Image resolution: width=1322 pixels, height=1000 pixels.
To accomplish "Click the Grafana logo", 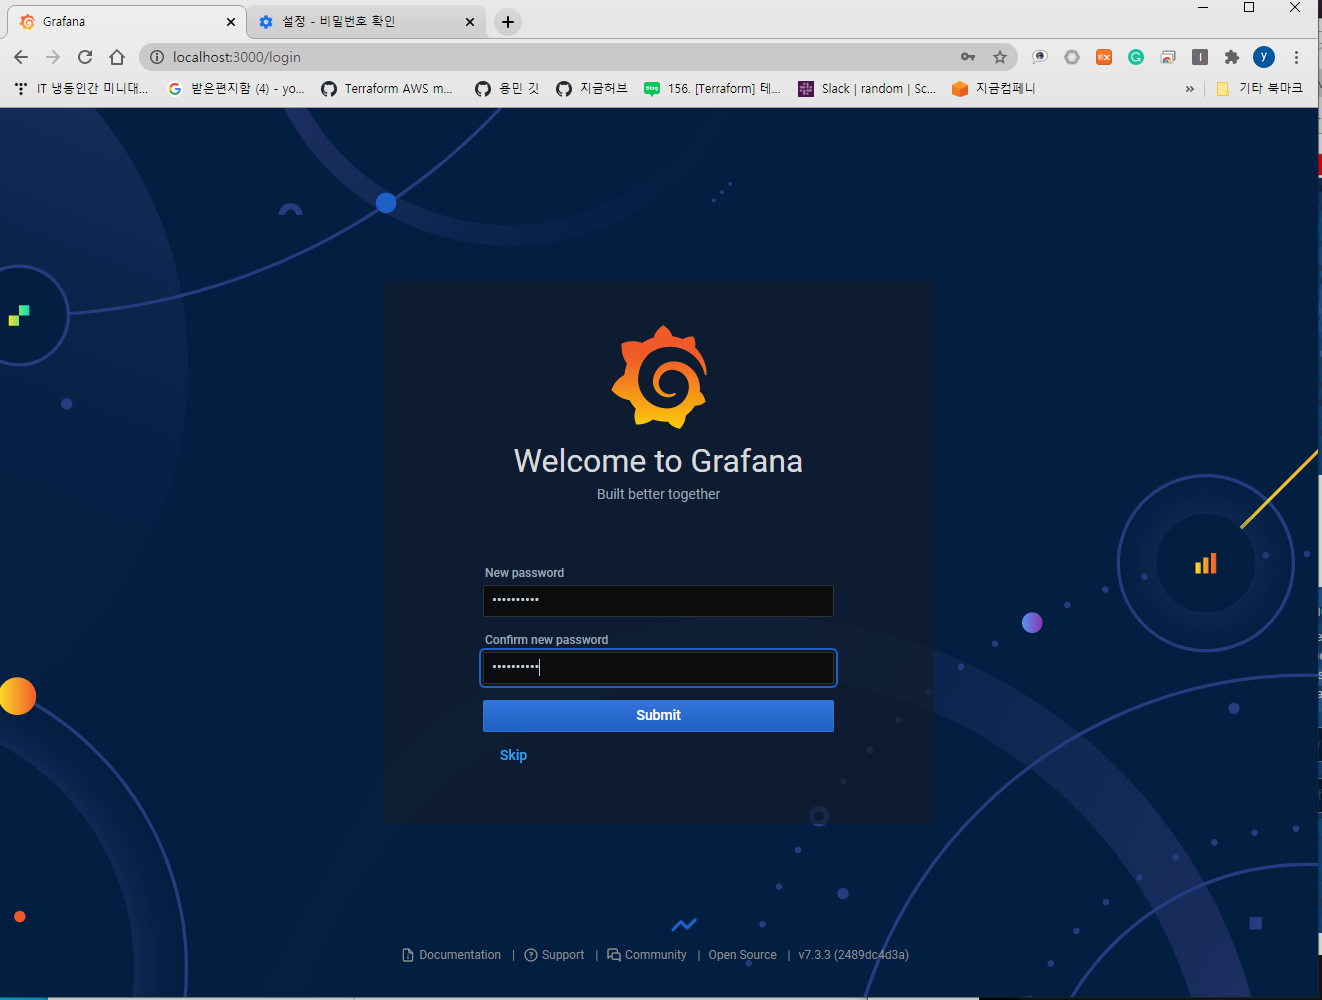I will 659,378.
